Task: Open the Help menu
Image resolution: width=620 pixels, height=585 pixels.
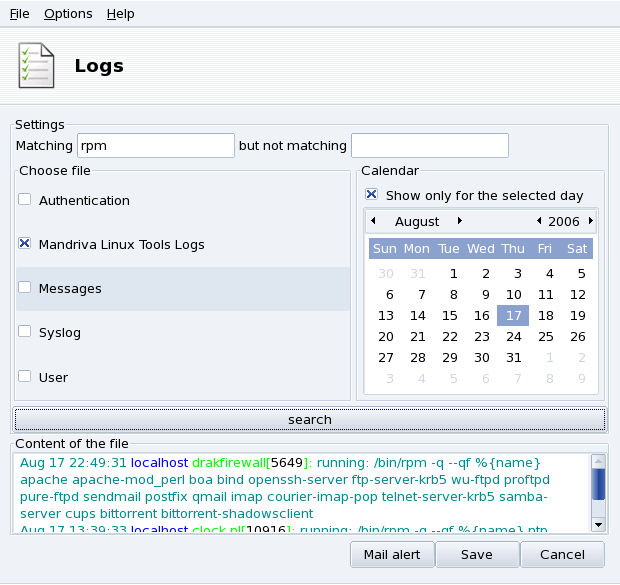Action: [120, 14]
